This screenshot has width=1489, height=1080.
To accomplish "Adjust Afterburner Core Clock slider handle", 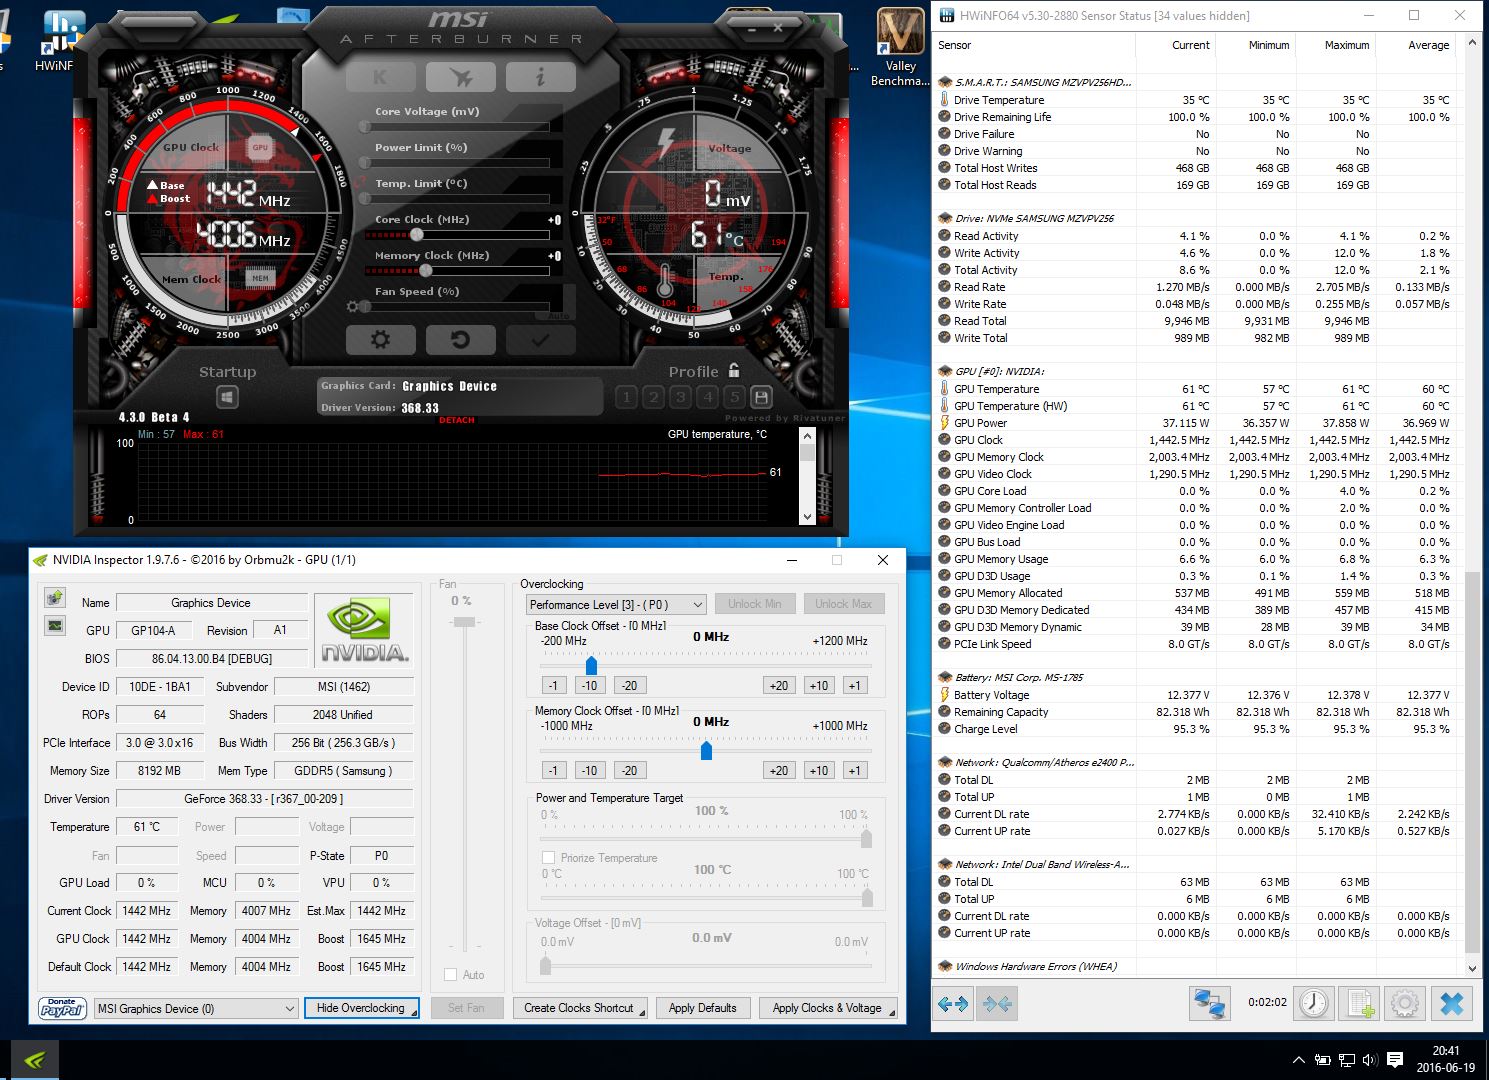I will pyautogui.click(x=416, y=235).
